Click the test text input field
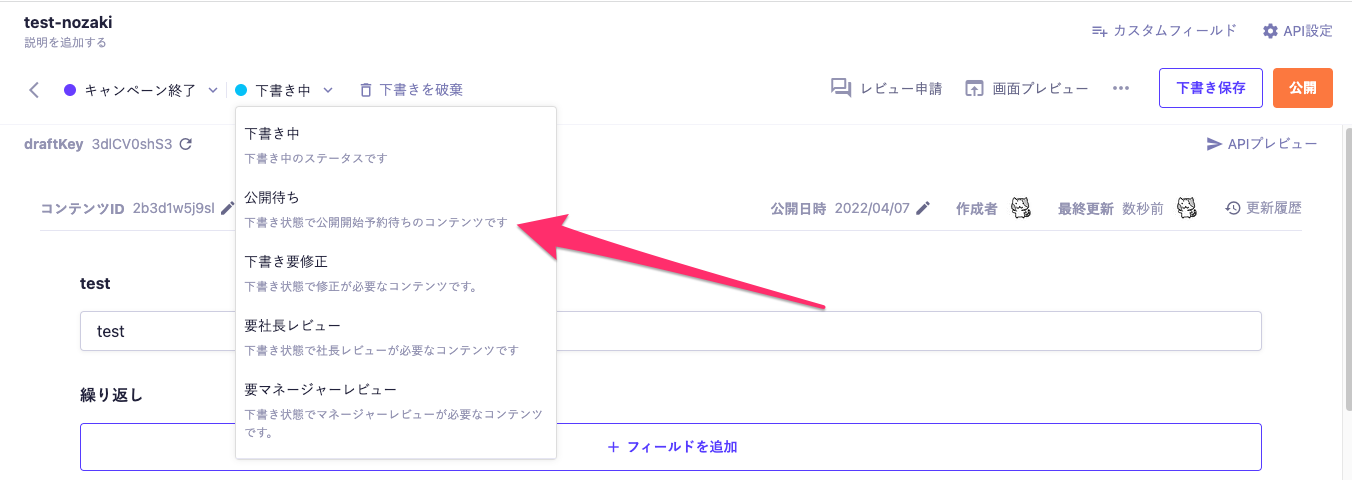Screen dimensions: 1352x480 point(900,331)
